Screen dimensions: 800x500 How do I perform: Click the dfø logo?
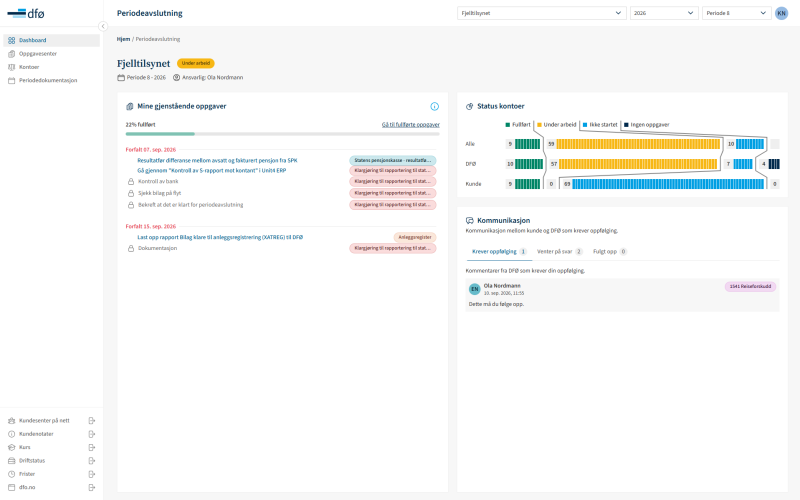[26, 13]
